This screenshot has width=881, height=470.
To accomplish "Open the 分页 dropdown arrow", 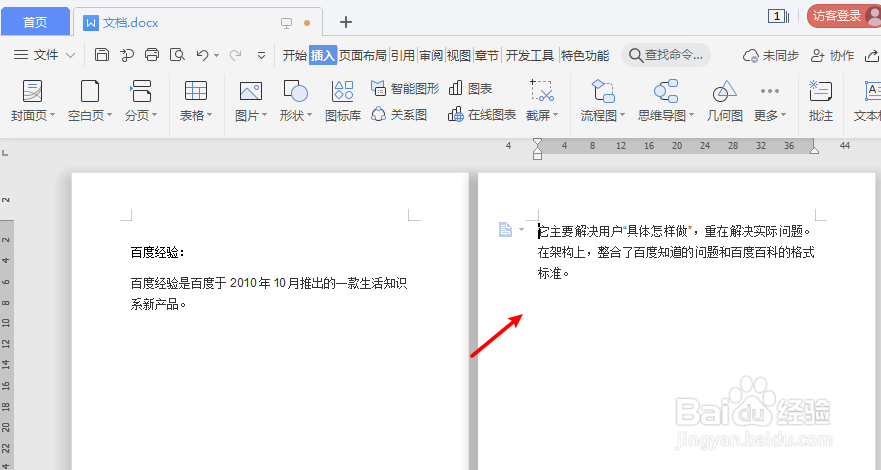I will pos(155,115).
